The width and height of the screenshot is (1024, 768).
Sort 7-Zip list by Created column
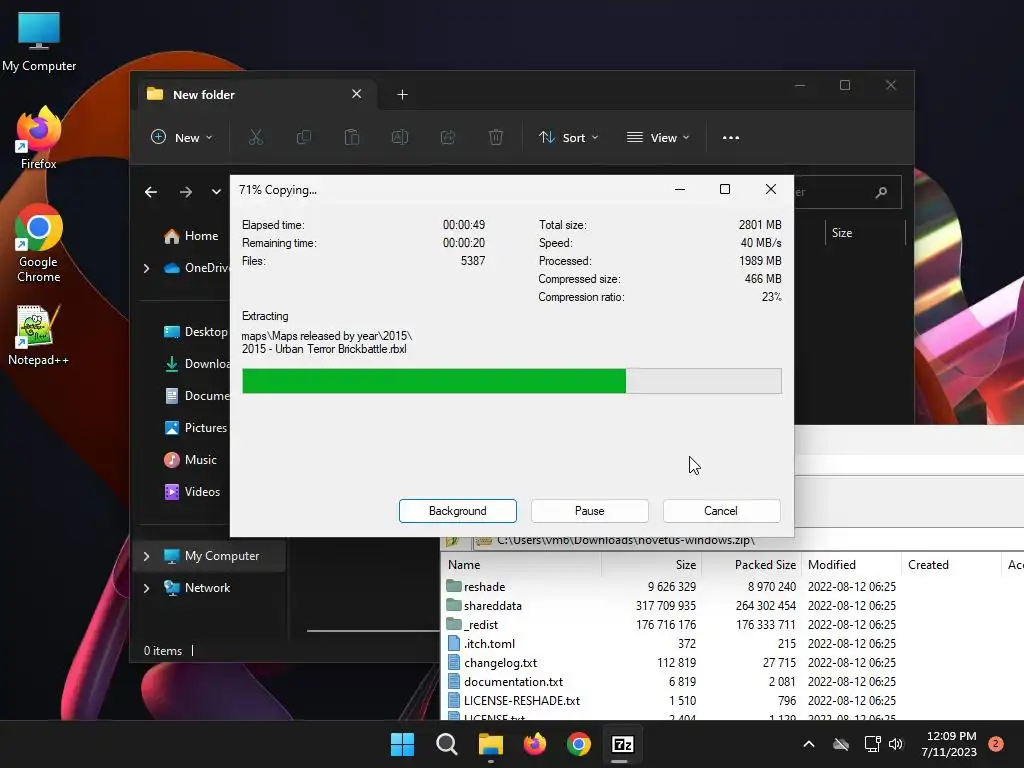pyautogui.click(x=950, y=565)
